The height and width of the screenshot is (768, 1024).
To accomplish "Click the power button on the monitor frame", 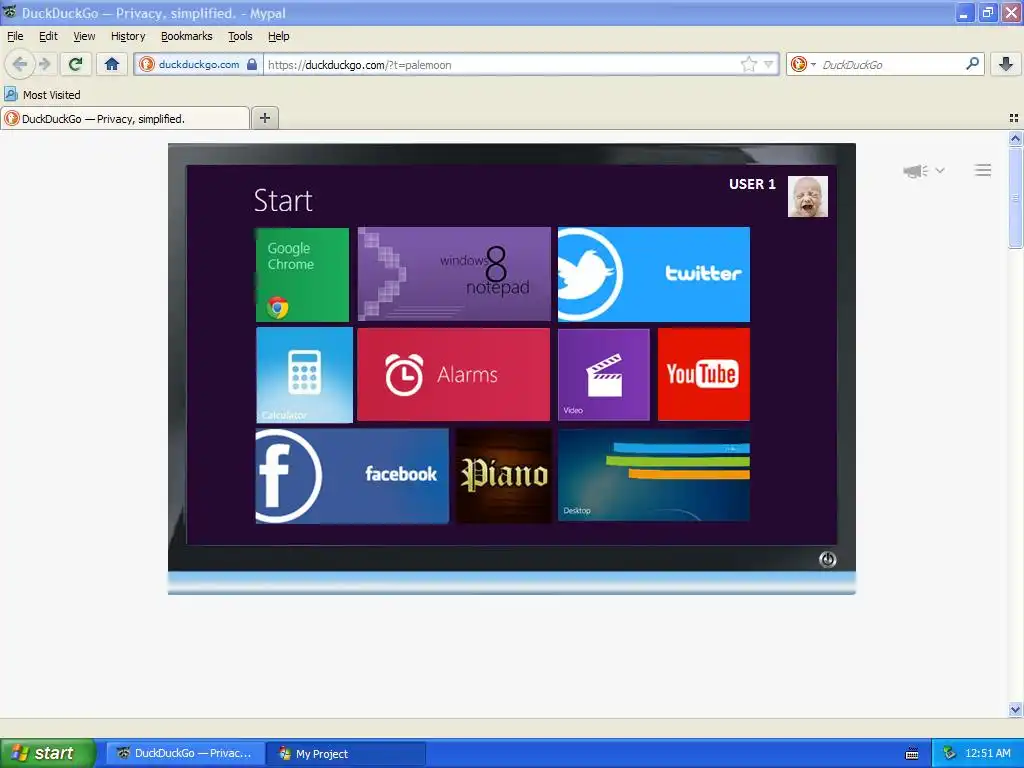I will tap(827, 560).
